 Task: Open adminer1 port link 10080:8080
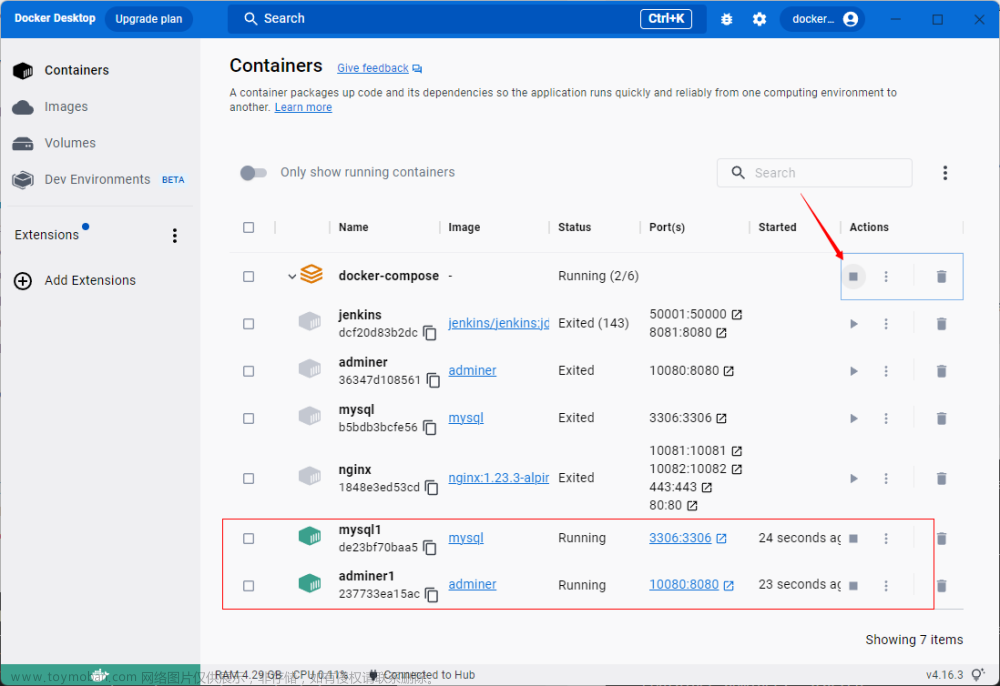(x=684, y=585)
